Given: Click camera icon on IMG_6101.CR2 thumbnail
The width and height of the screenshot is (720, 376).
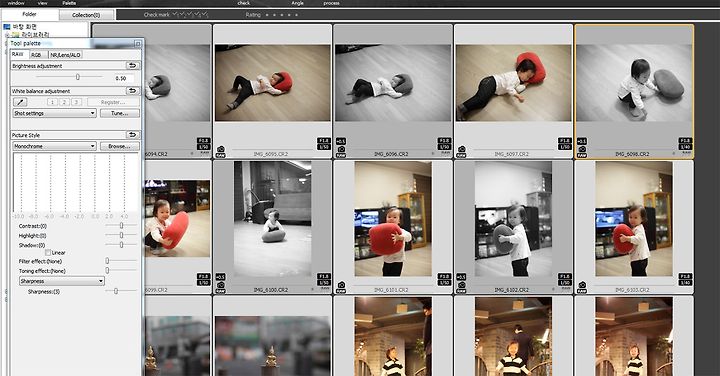Looking at the screenshot, I should click(x=341, y=286).
